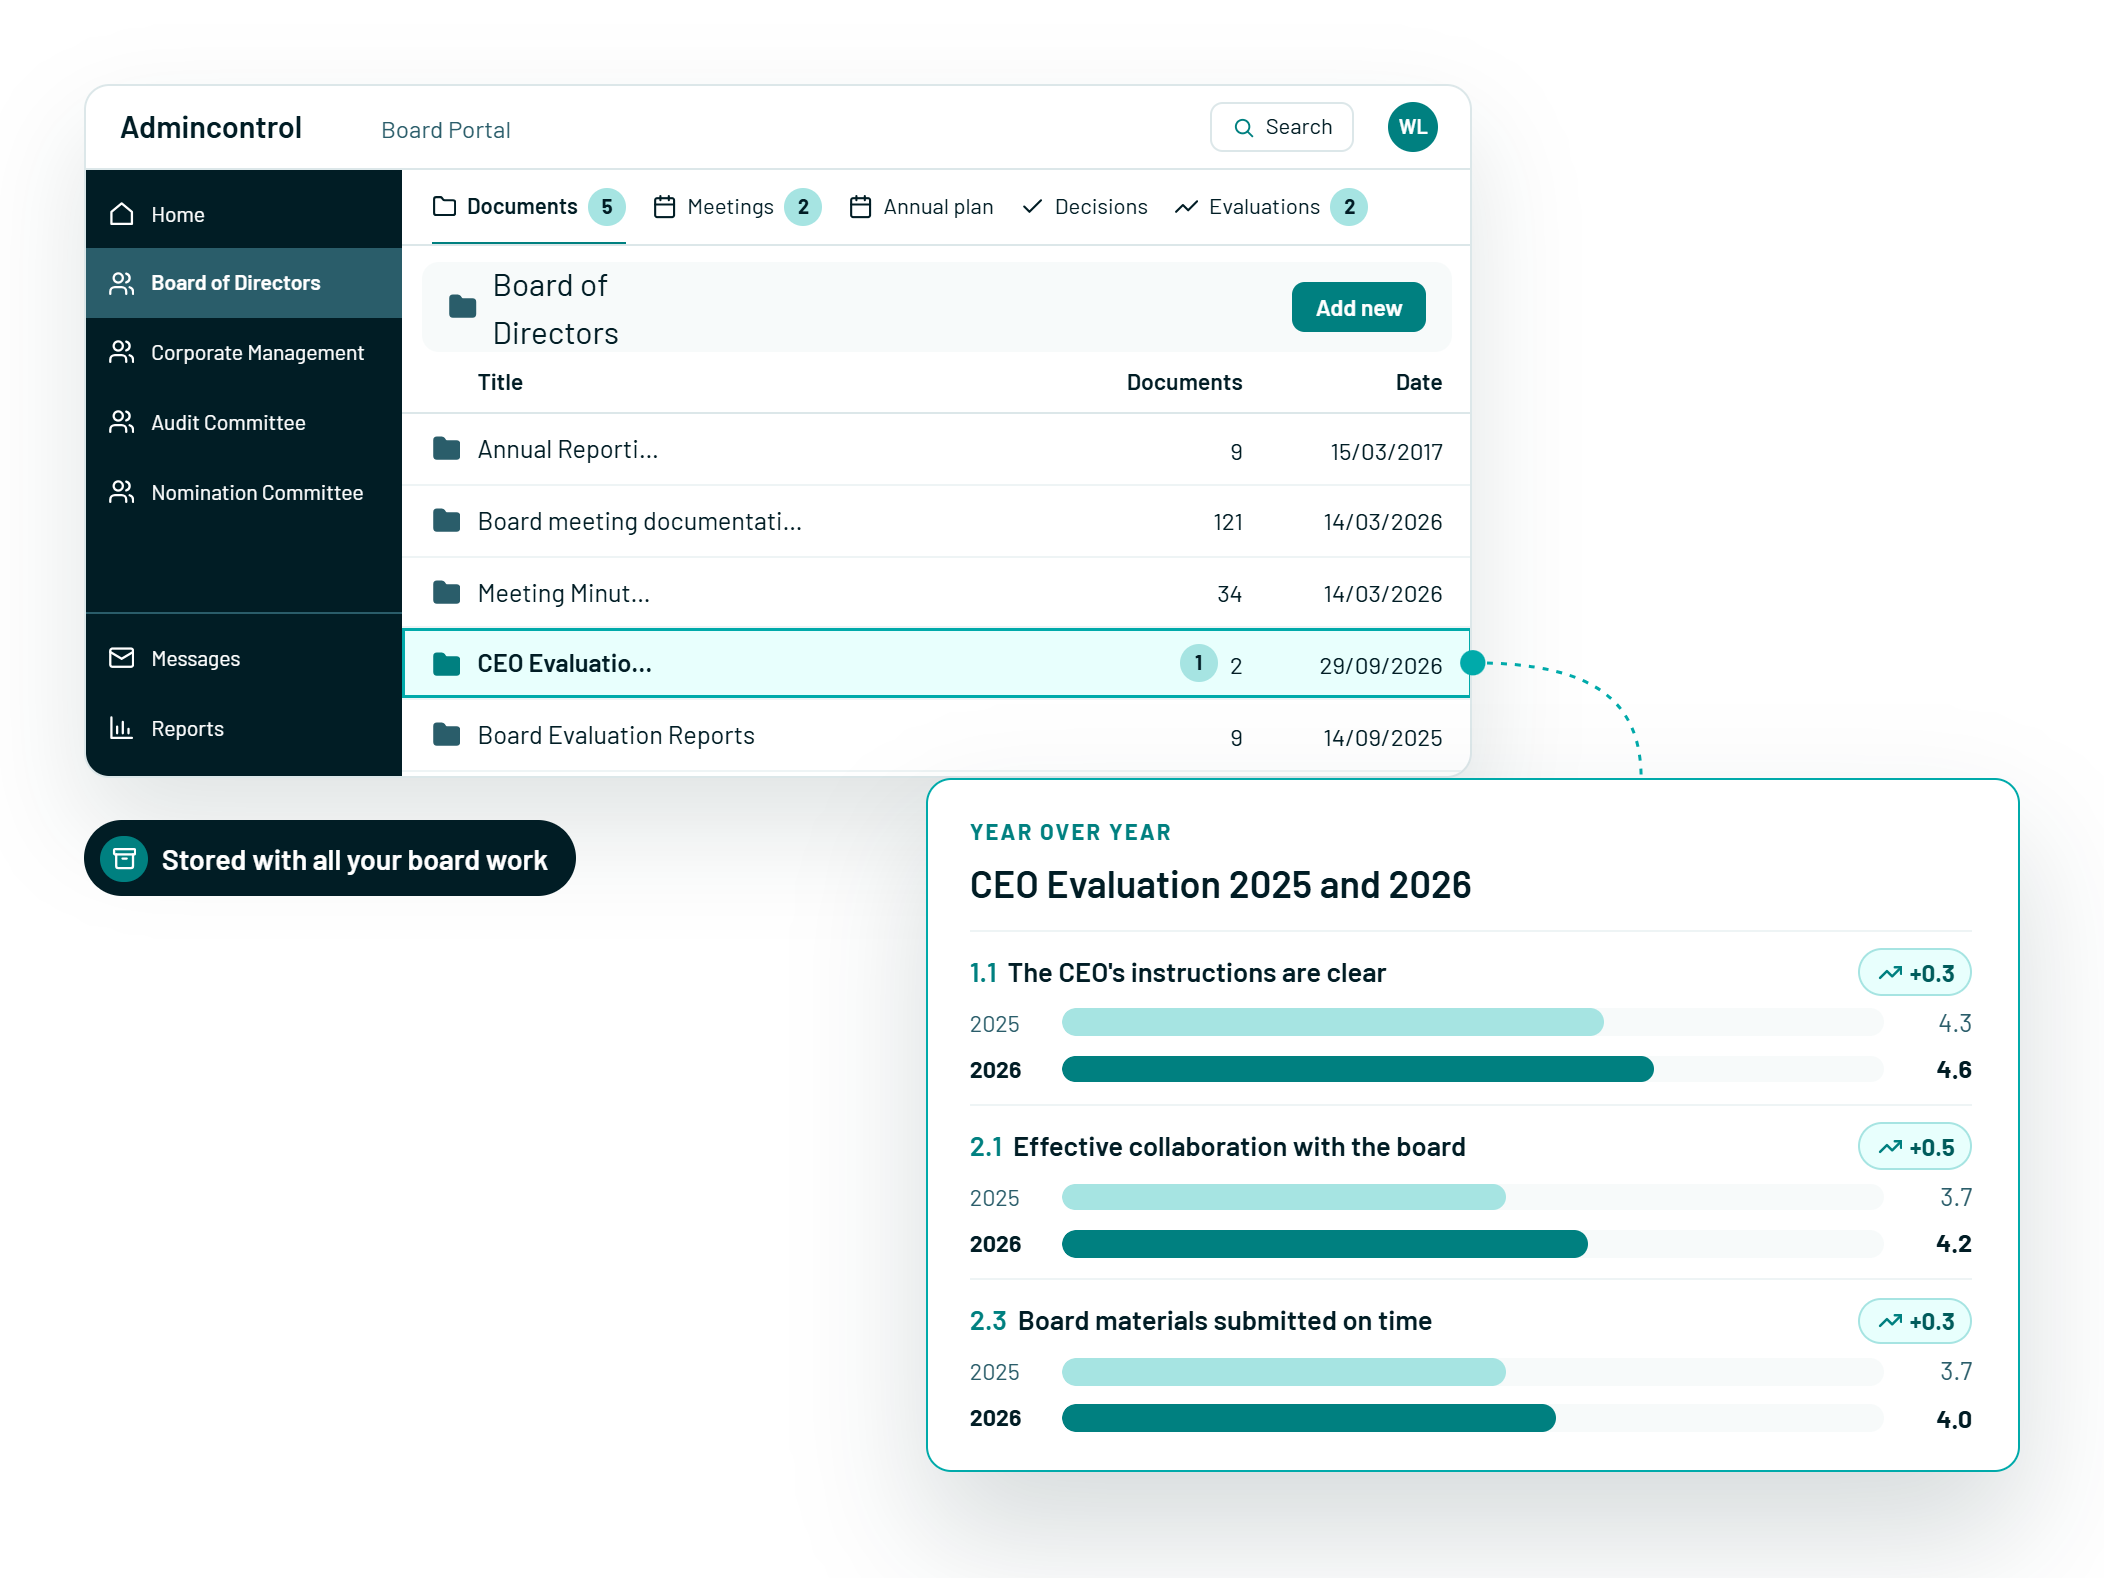2104x1578 pixels.
Task: Click the Nomination Committee people icon
Action: 121,492
